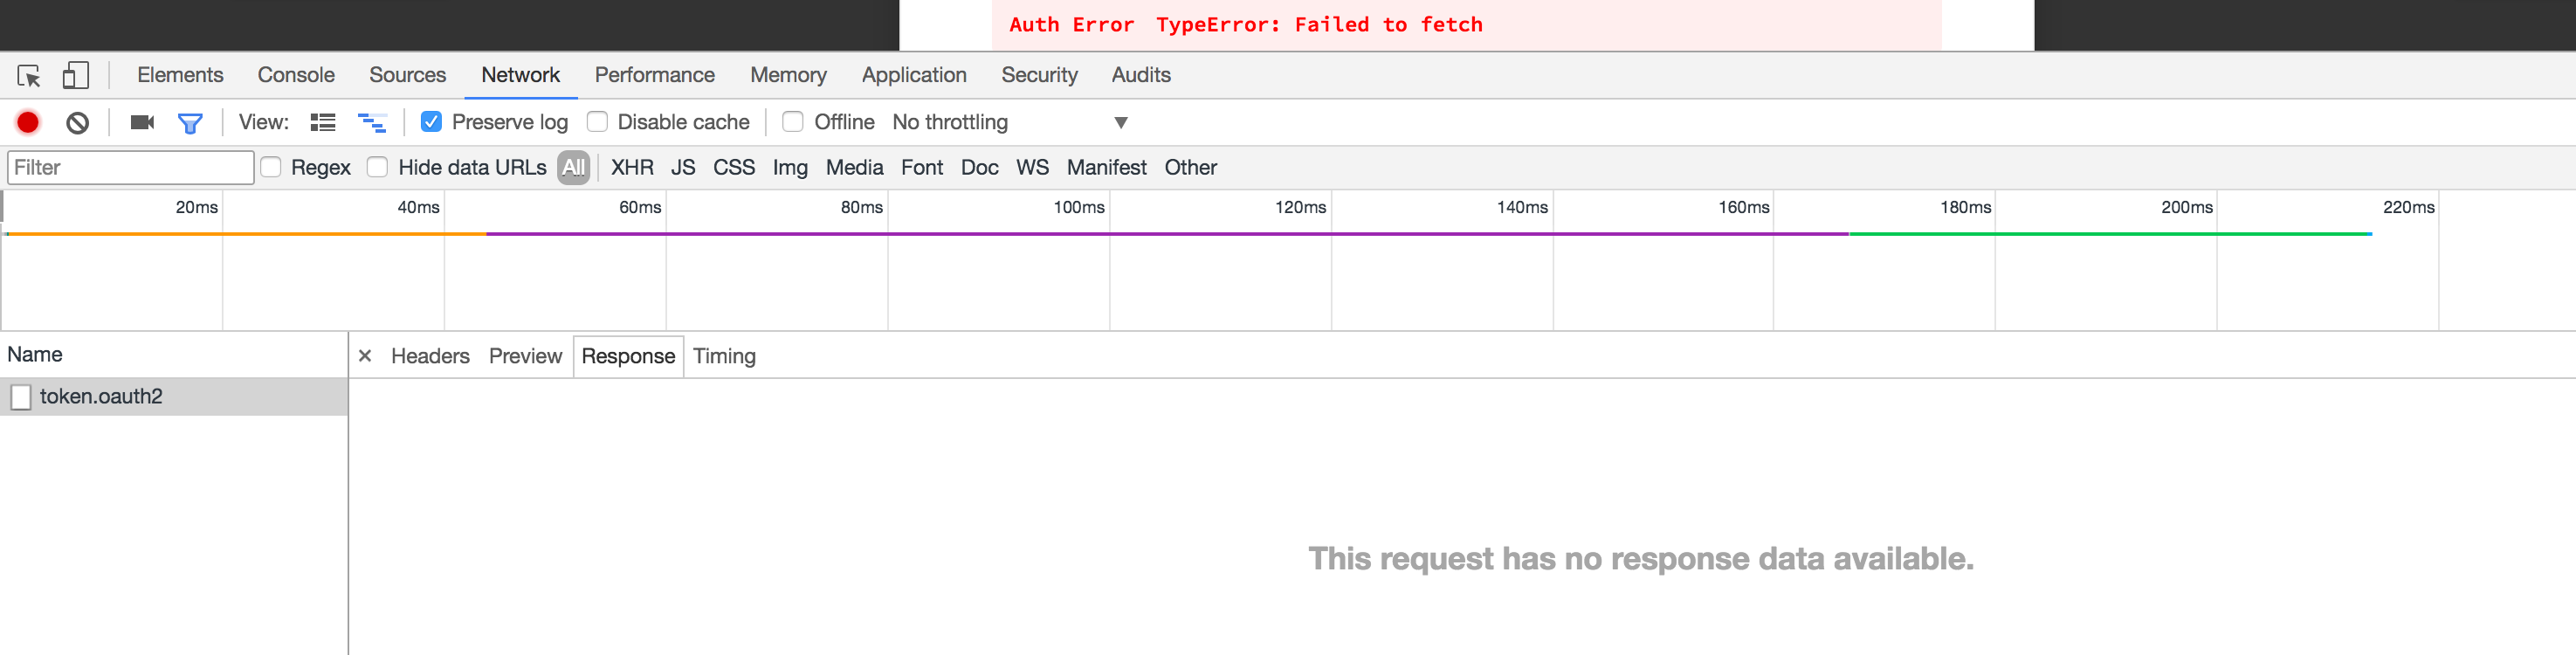Select the All filter type
This screenshot has width=2576, height=655.
(x=573, y=167)
